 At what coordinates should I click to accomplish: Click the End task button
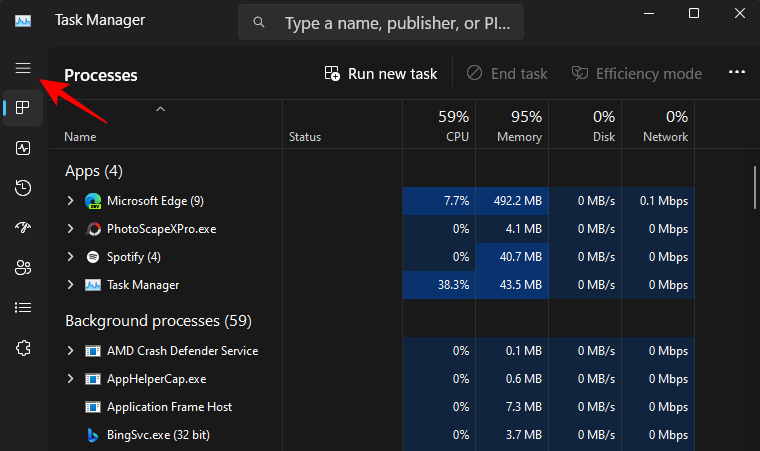point(507,74)
